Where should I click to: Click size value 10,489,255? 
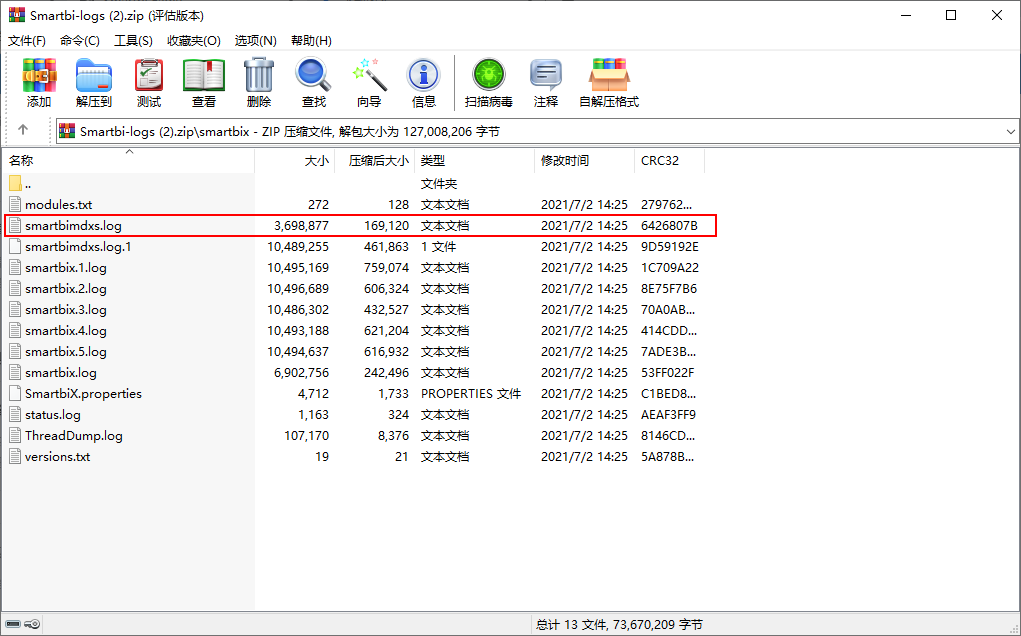click(298, 247)
